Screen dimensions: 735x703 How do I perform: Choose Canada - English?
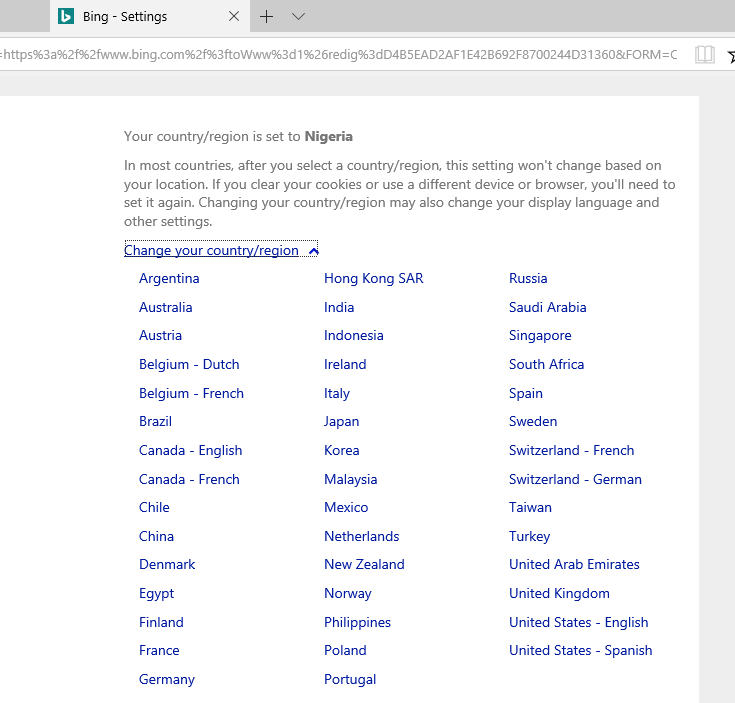coord(190,451)
